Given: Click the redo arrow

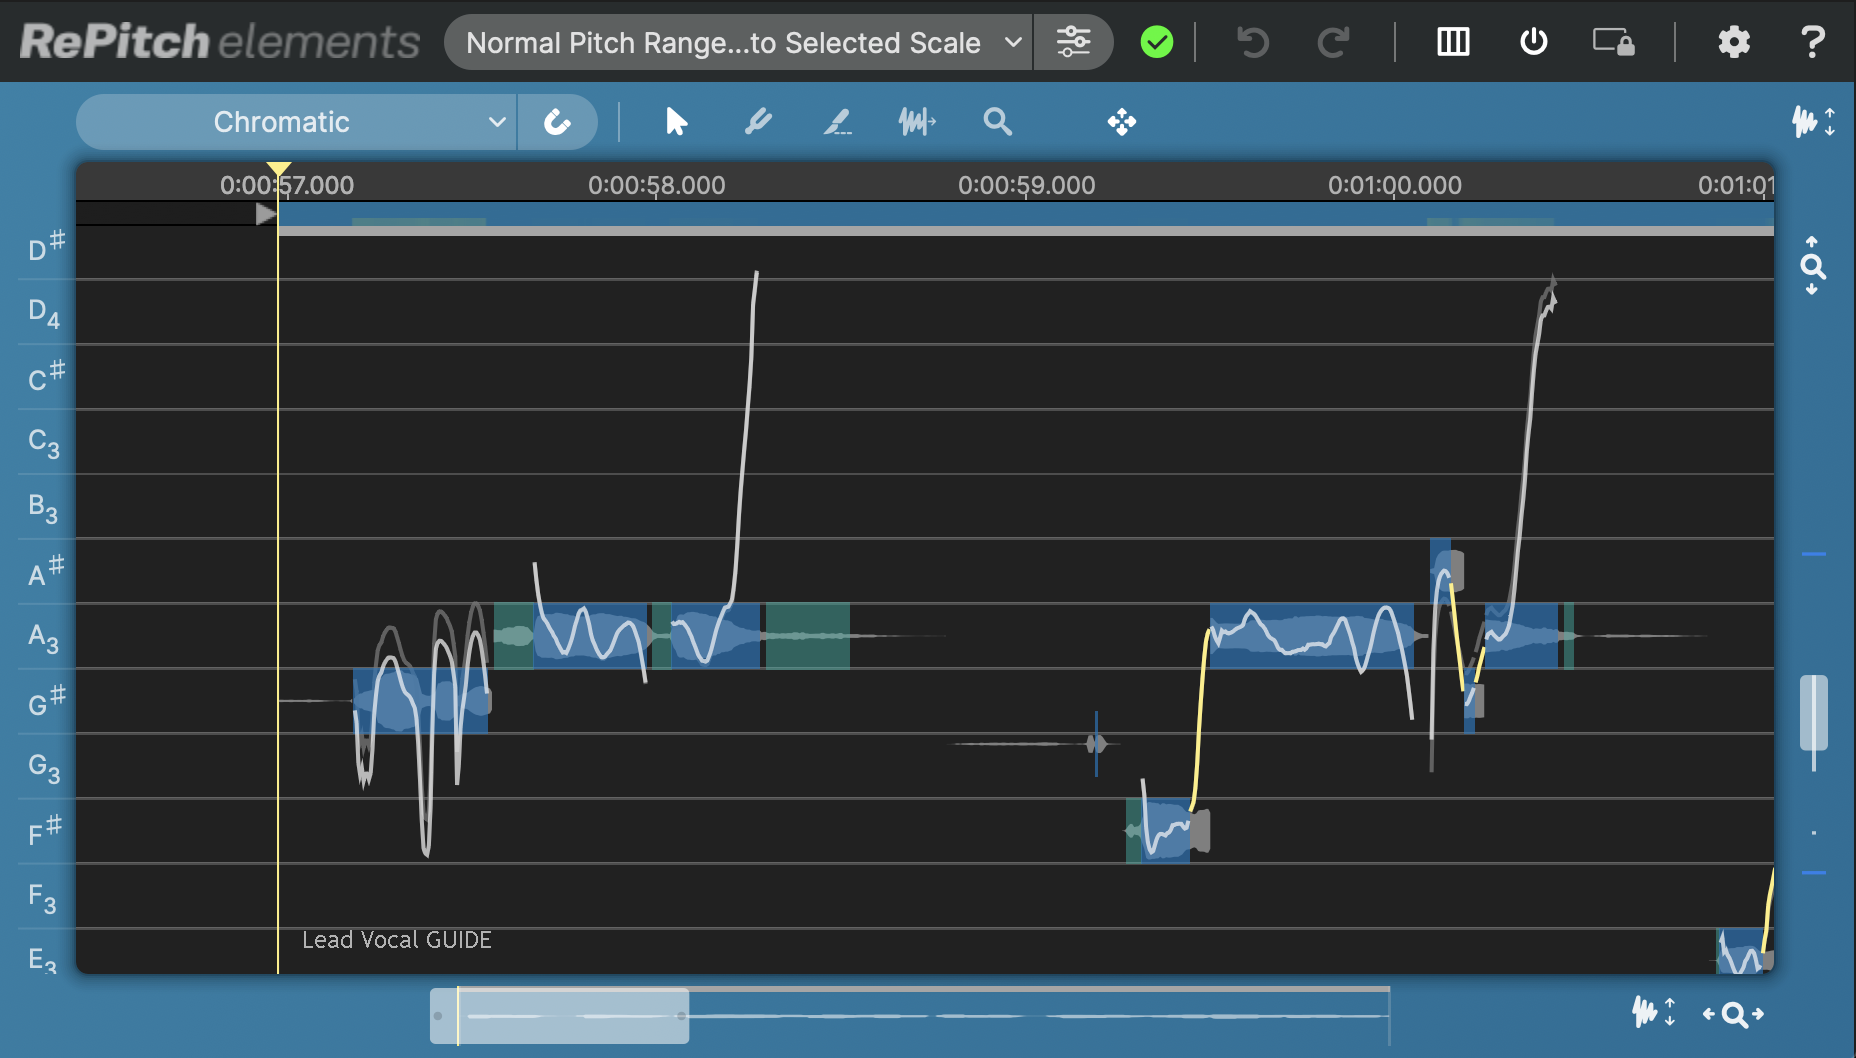Looking at the screenshot, I should [x=1333, y=42].
